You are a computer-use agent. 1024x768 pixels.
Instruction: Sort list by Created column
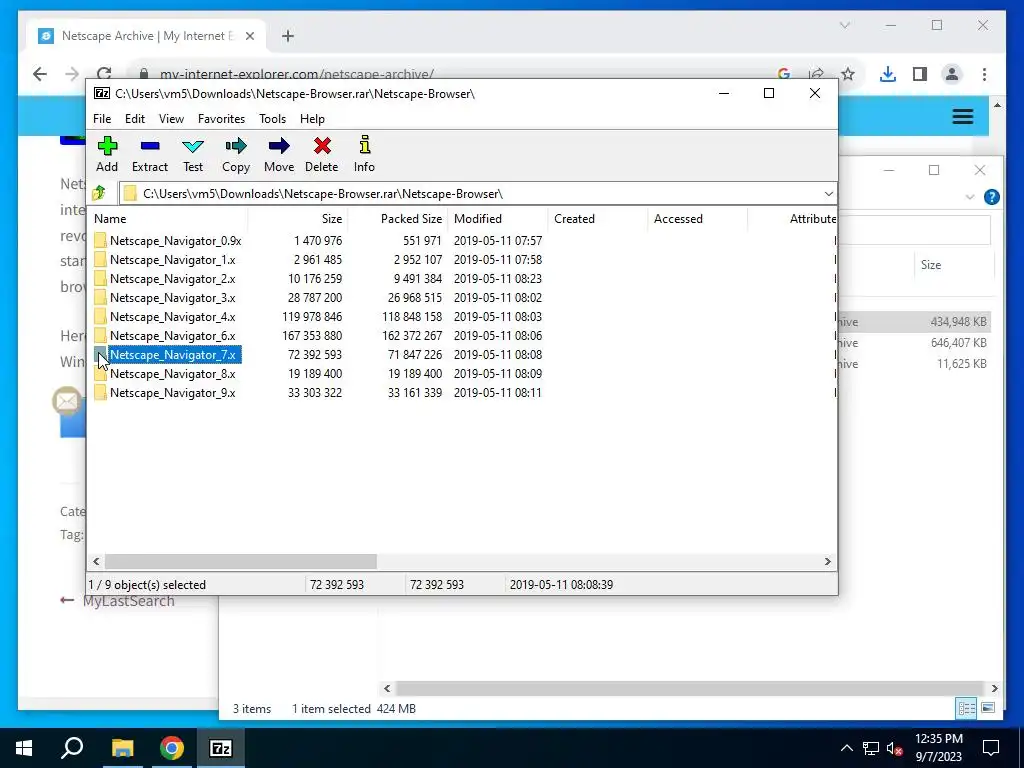[598, 219]
